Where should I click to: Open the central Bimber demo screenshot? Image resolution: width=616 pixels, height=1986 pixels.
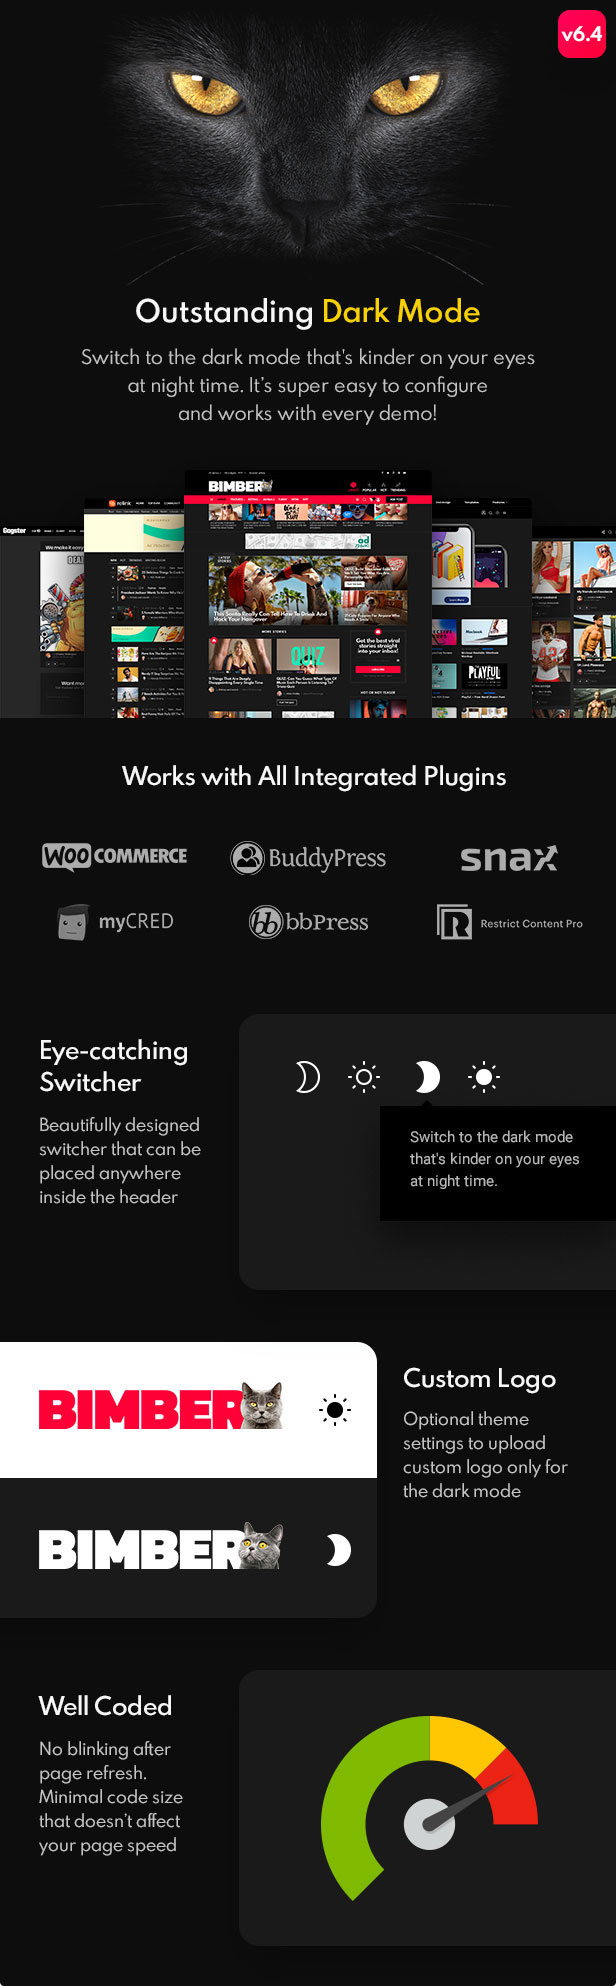[308, 593]
